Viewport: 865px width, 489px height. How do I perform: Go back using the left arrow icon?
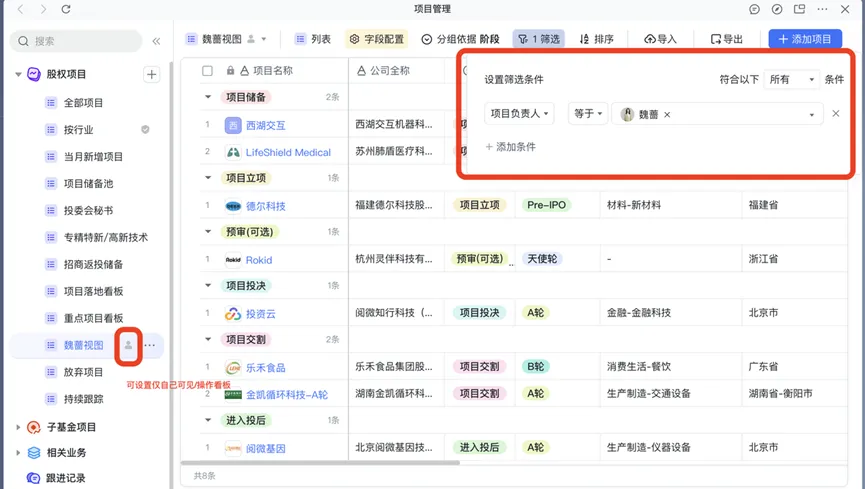pos(20,9)
